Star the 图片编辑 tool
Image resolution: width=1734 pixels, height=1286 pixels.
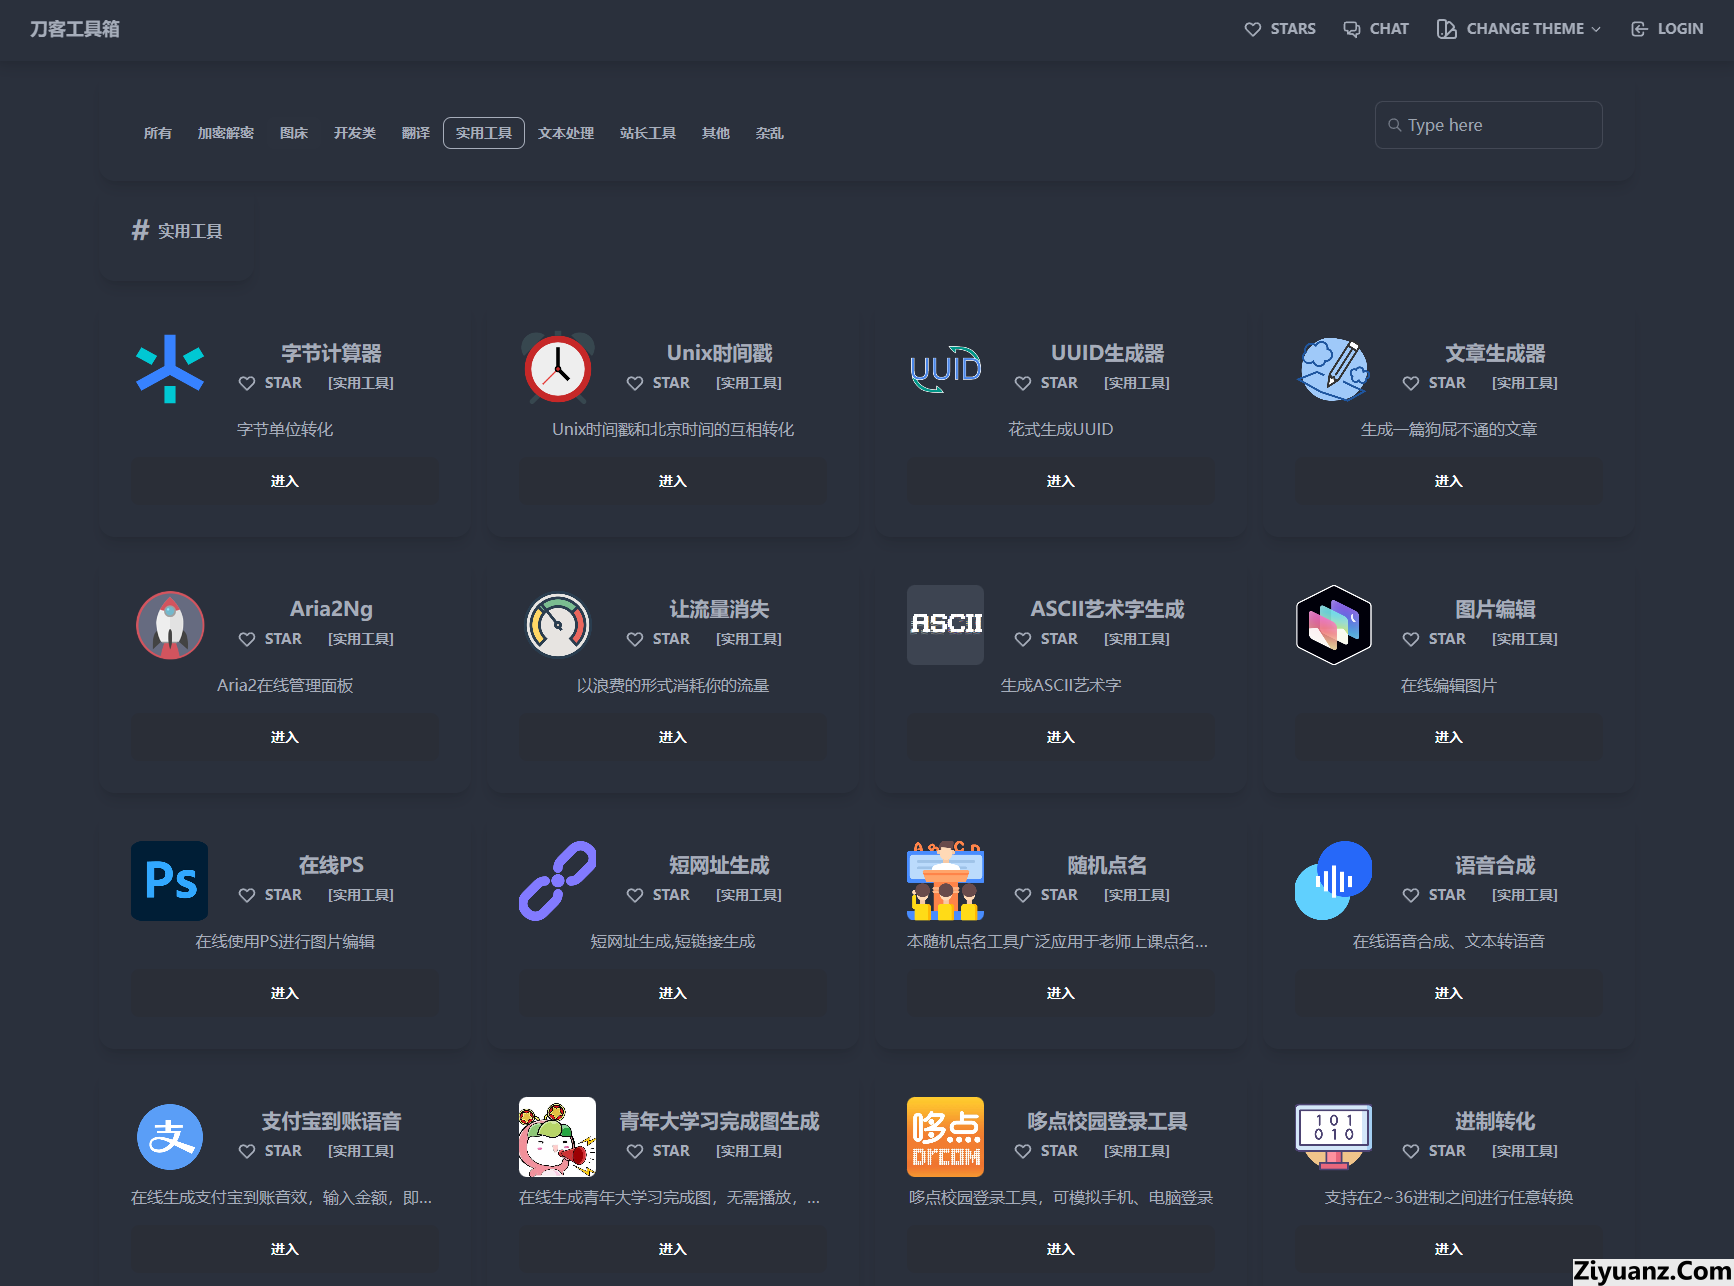[x=1434, y=639]
